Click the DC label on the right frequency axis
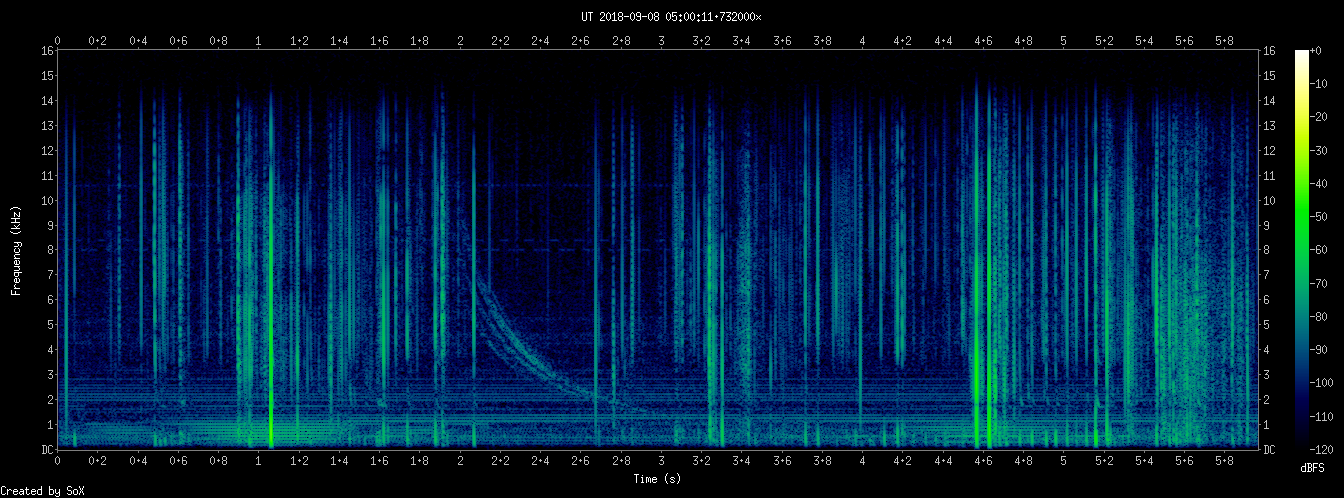This screenshot has height=498, width=1344. [x=1270, y=449]
